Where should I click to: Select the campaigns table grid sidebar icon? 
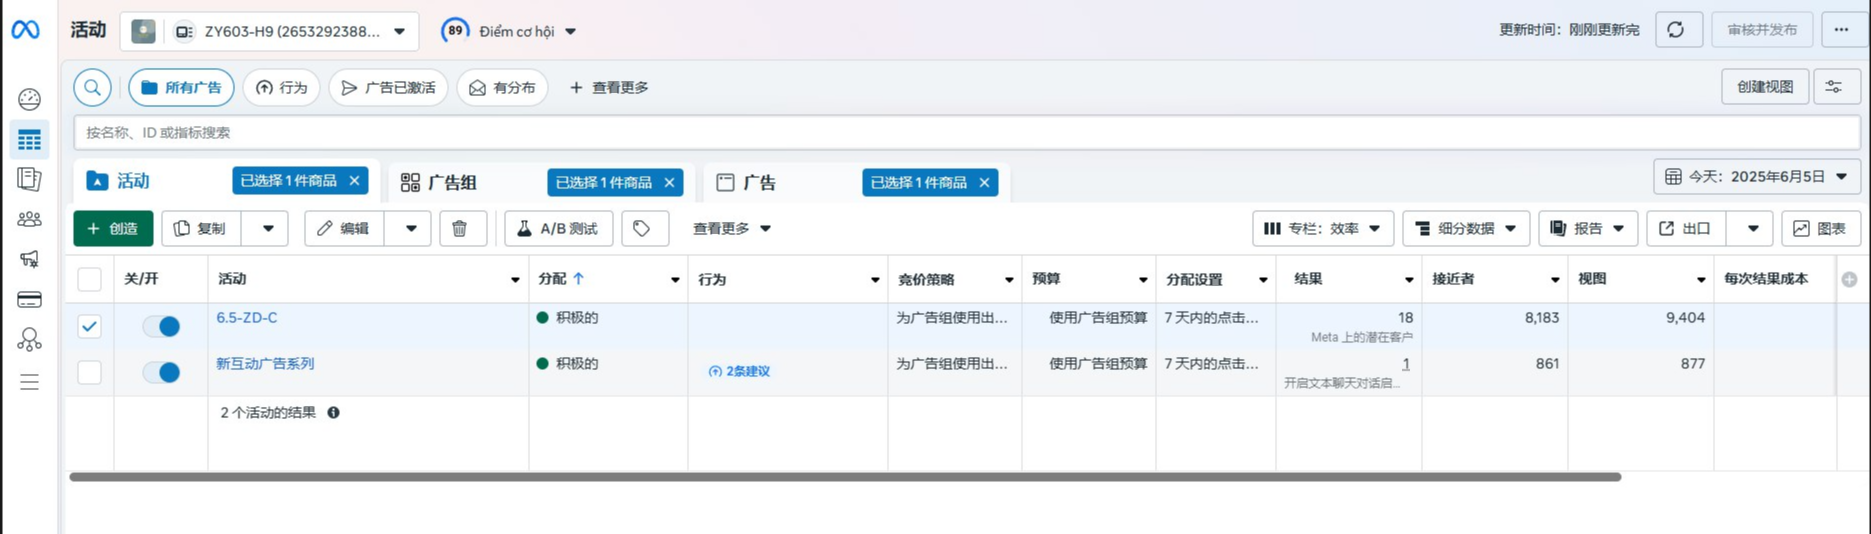pyautogui.click(x=30, y=140)
